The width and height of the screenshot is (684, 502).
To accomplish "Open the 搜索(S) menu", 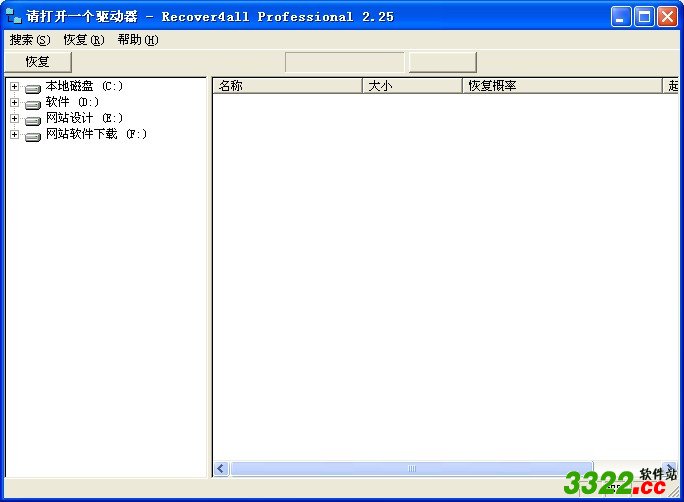I will [x=29, y=40].
